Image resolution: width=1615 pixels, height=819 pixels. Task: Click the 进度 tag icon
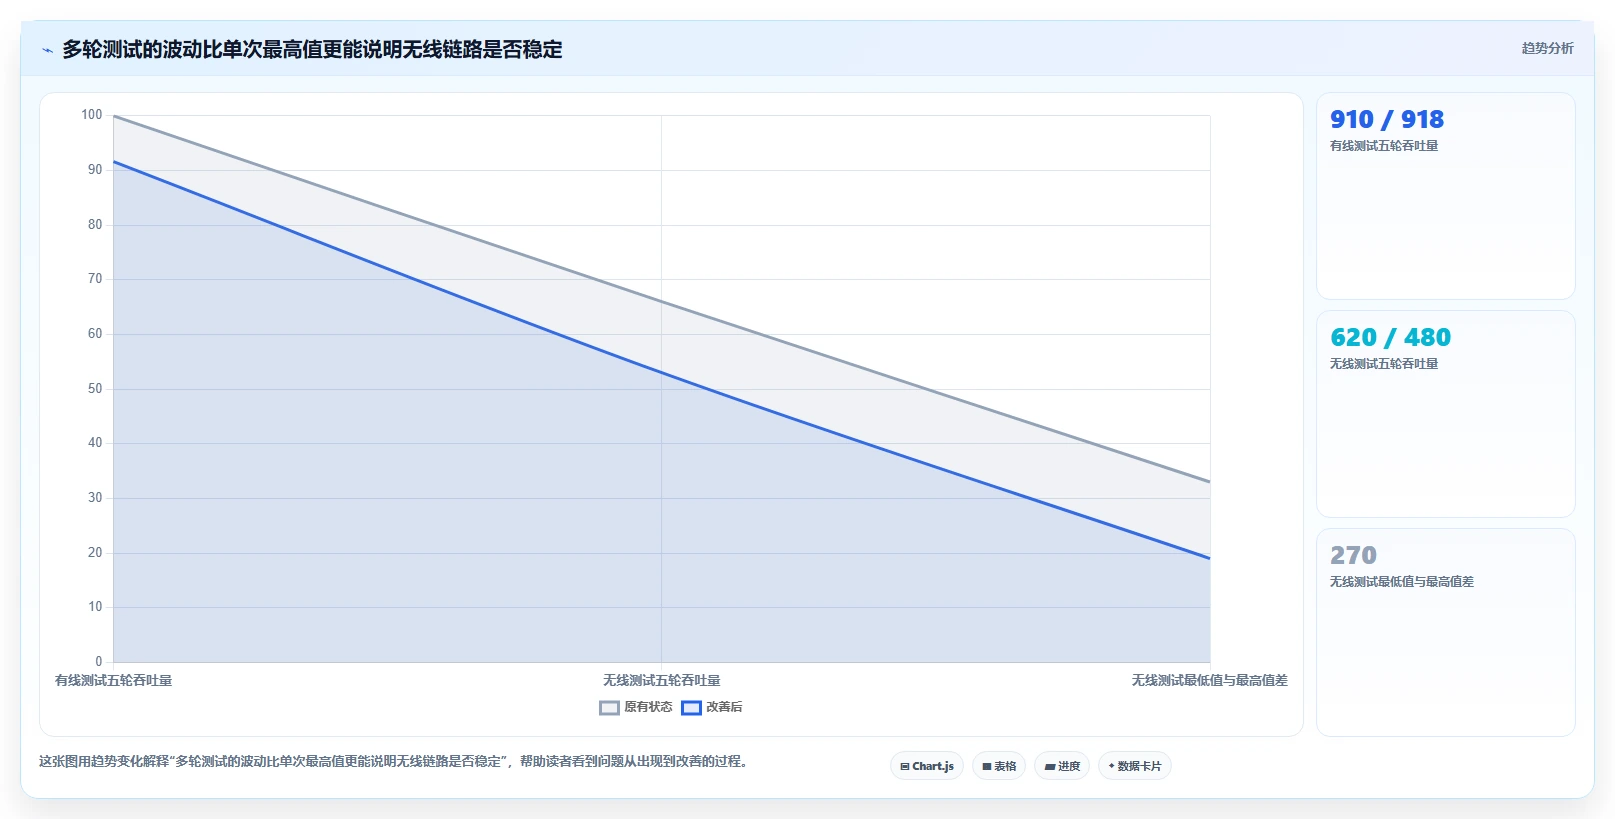1050,767
